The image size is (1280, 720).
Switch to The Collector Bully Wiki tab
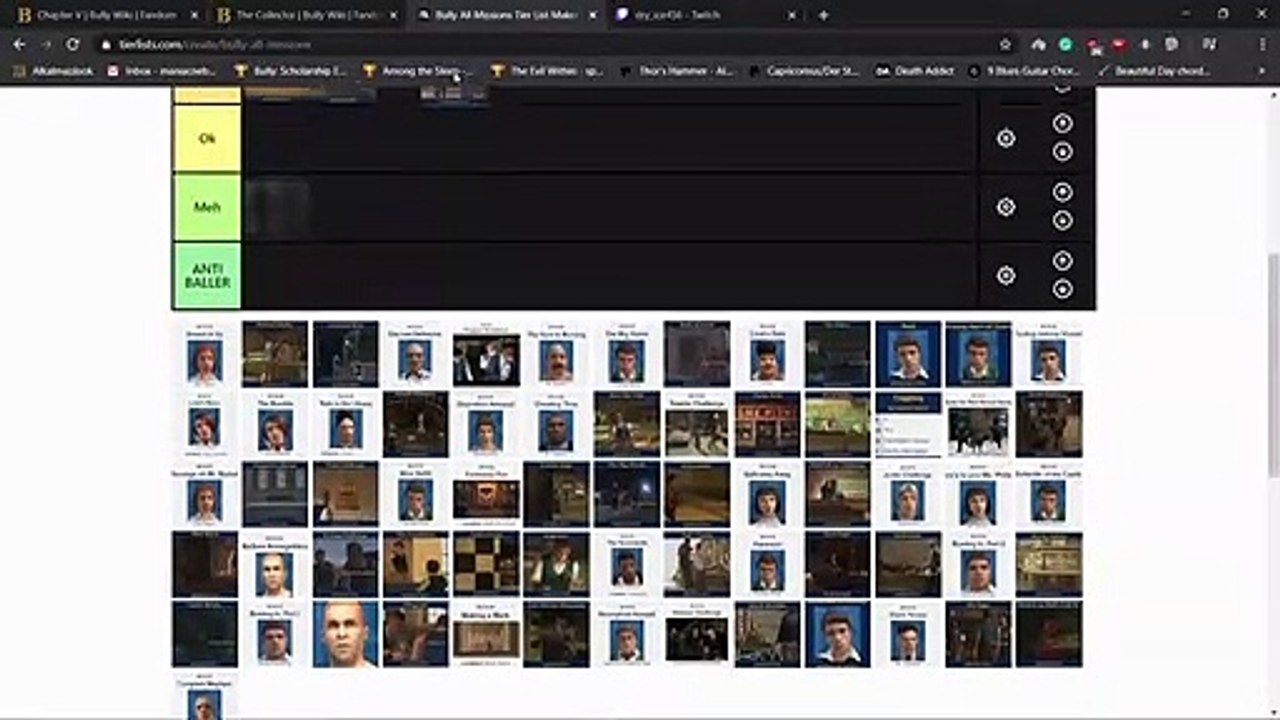click(x=308, y=15)
